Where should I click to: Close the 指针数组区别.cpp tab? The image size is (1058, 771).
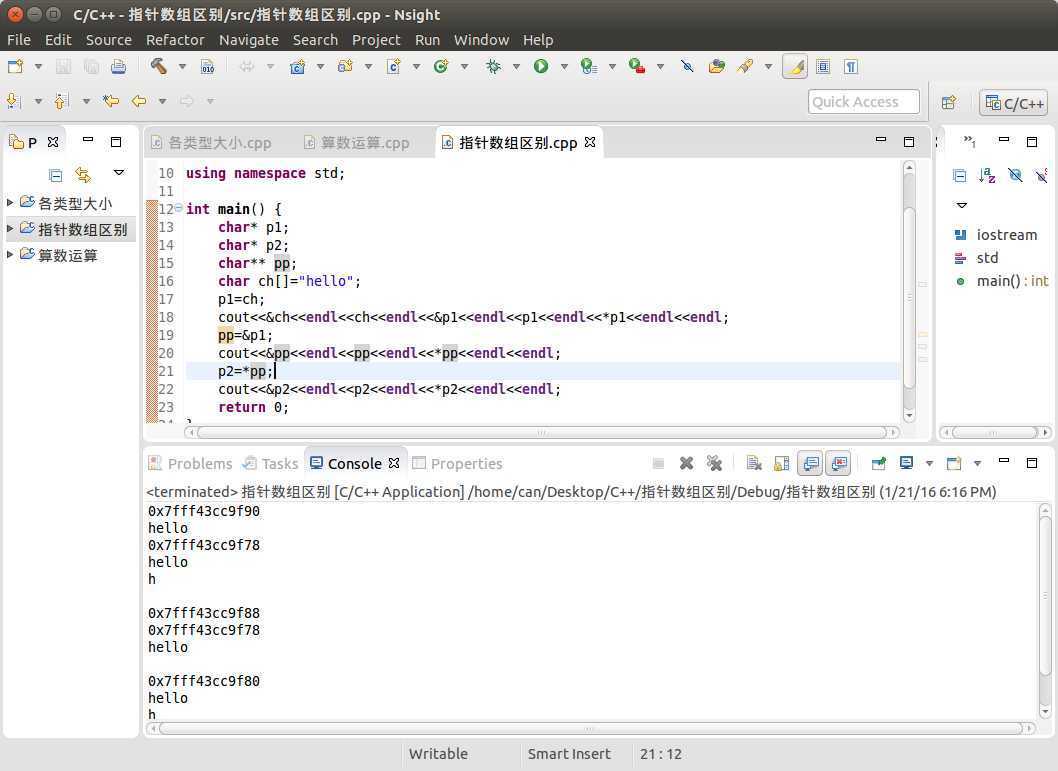pos(590,142)
